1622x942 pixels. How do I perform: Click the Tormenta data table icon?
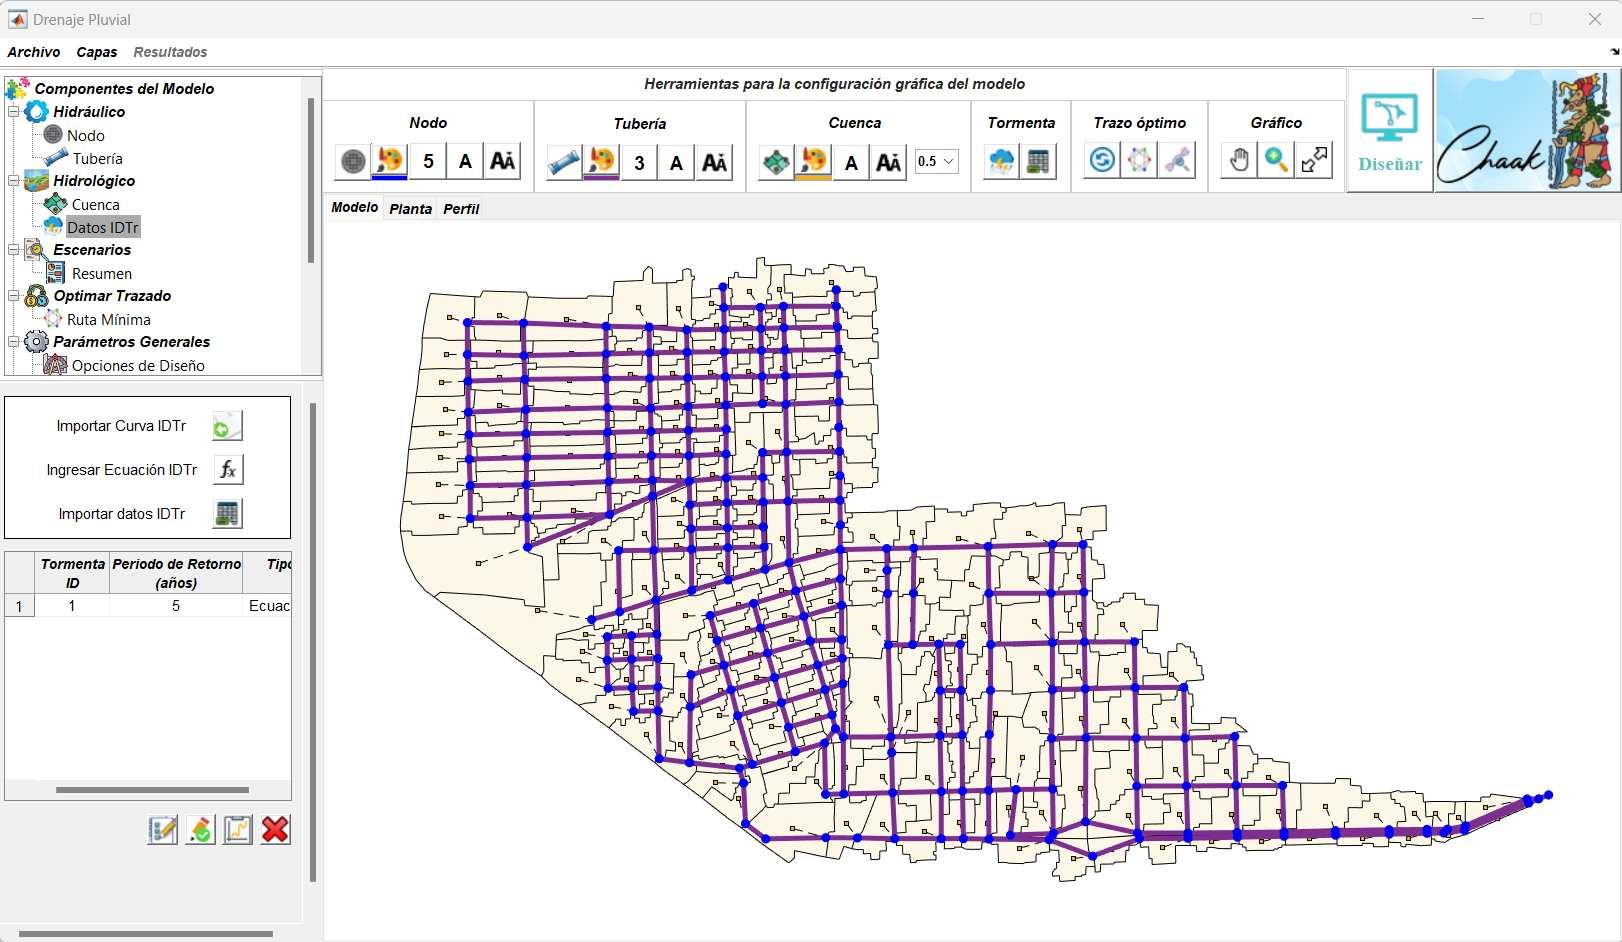(x=1038, y=161)
